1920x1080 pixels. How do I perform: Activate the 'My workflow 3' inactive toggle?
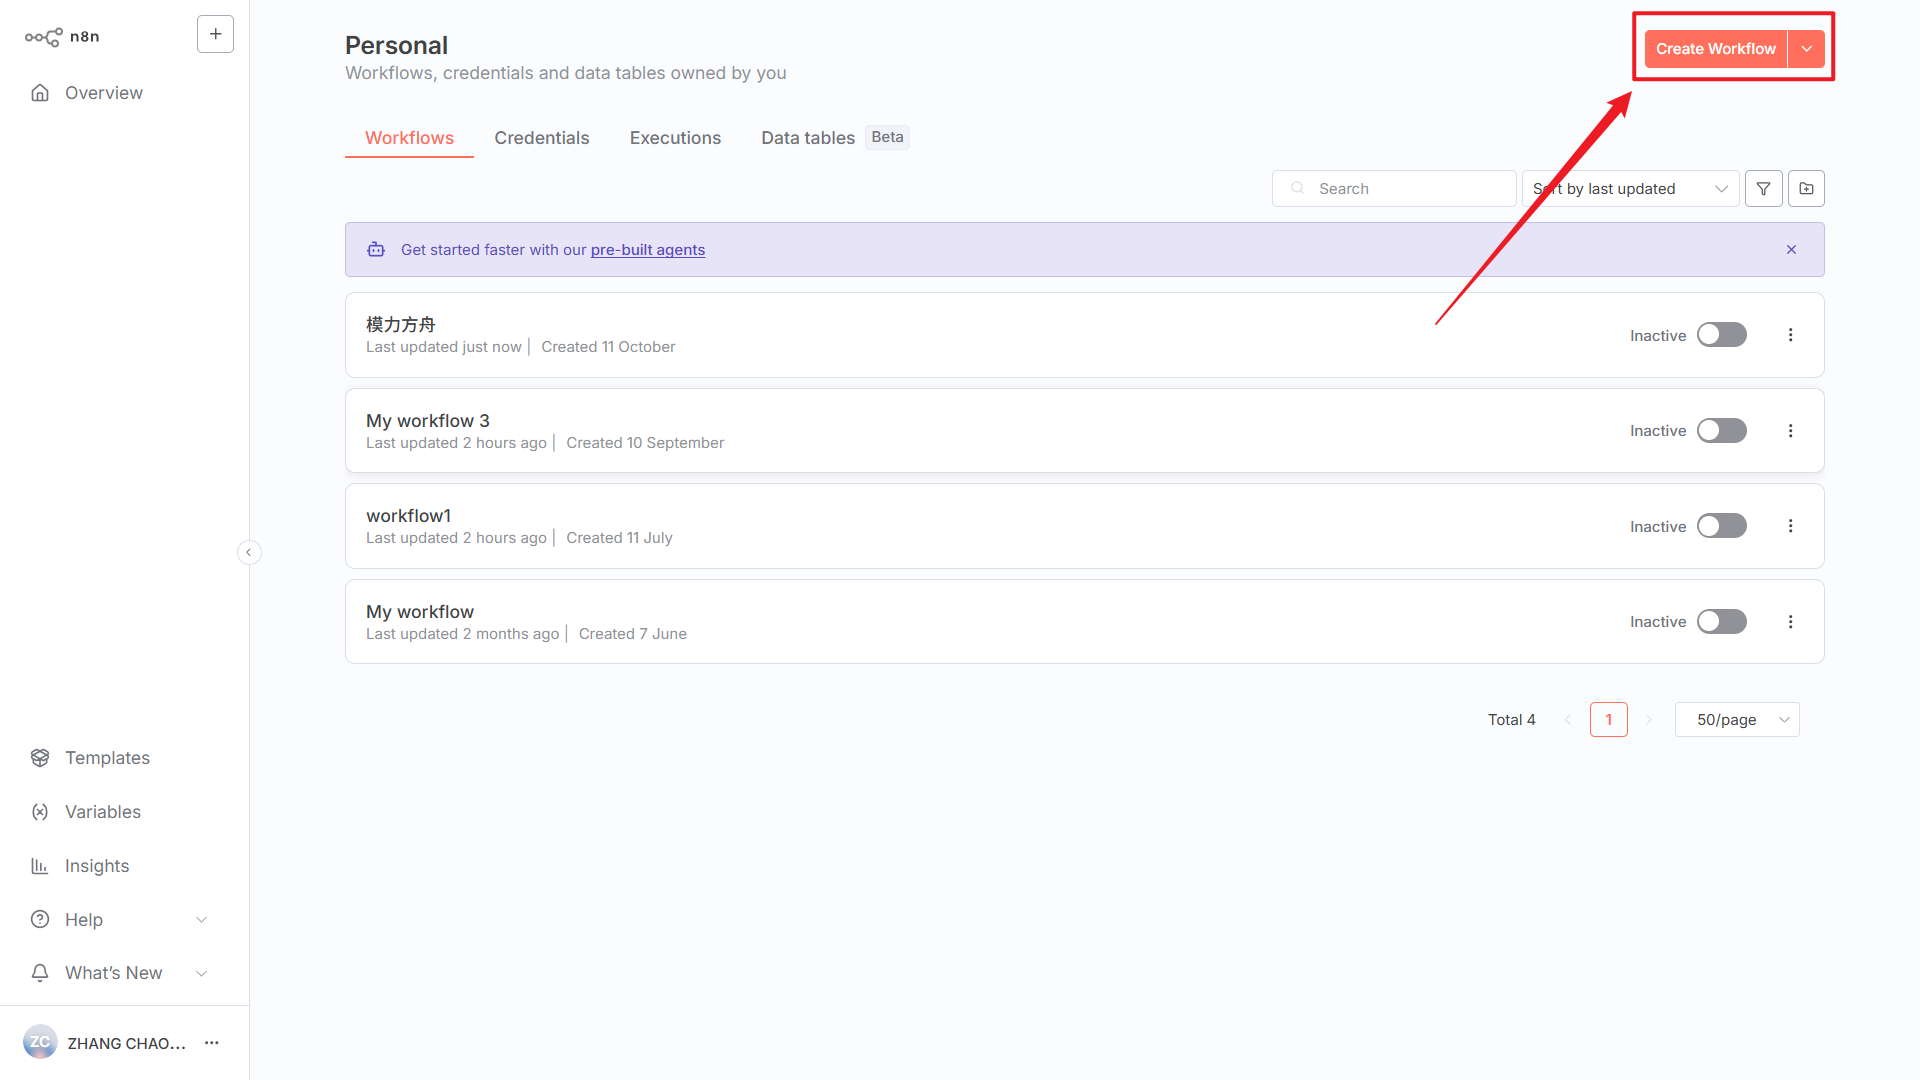[1721, 430]
